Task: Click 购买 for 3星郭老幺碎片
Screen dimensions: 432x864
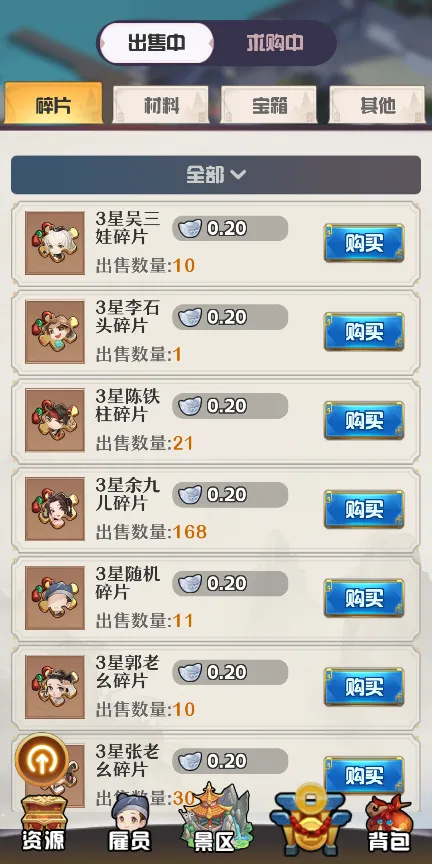Action: coord(364,687)
